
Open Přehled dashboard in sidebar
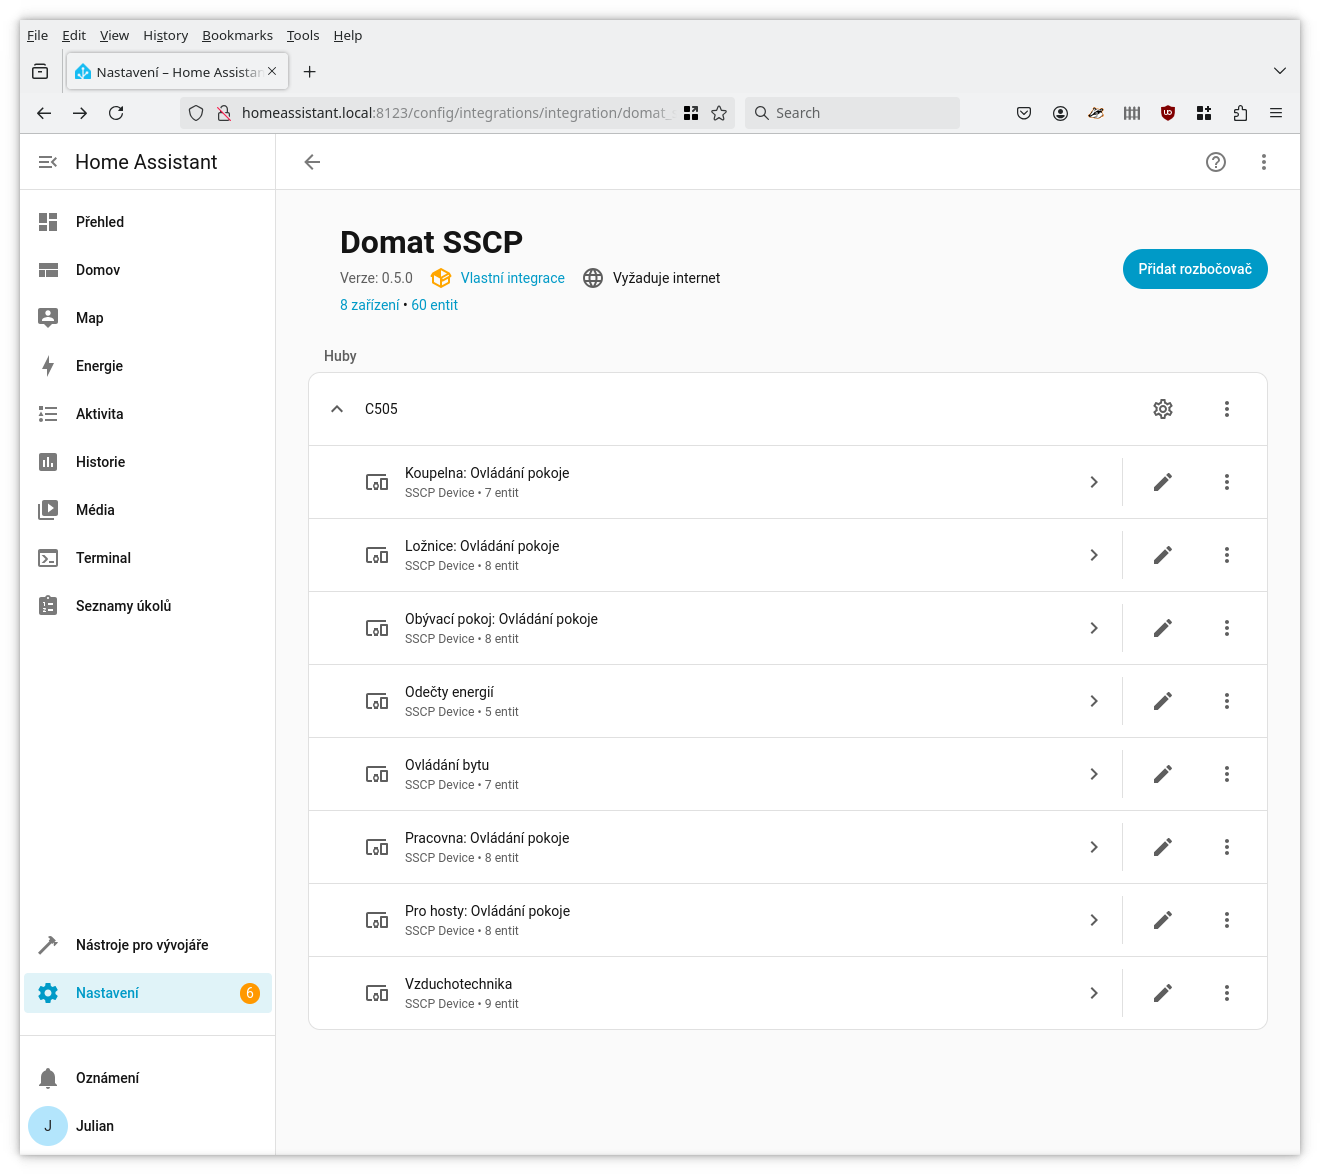148,222
